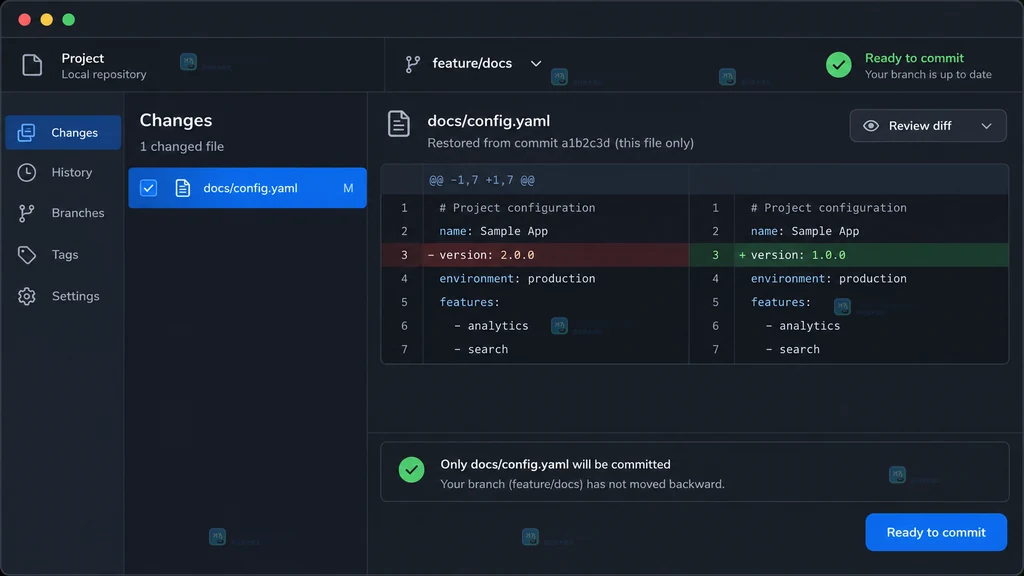The height and width of the screenshot is (576, 1024).
Task: Open the Settings section
Action: (x=63, y=296)
